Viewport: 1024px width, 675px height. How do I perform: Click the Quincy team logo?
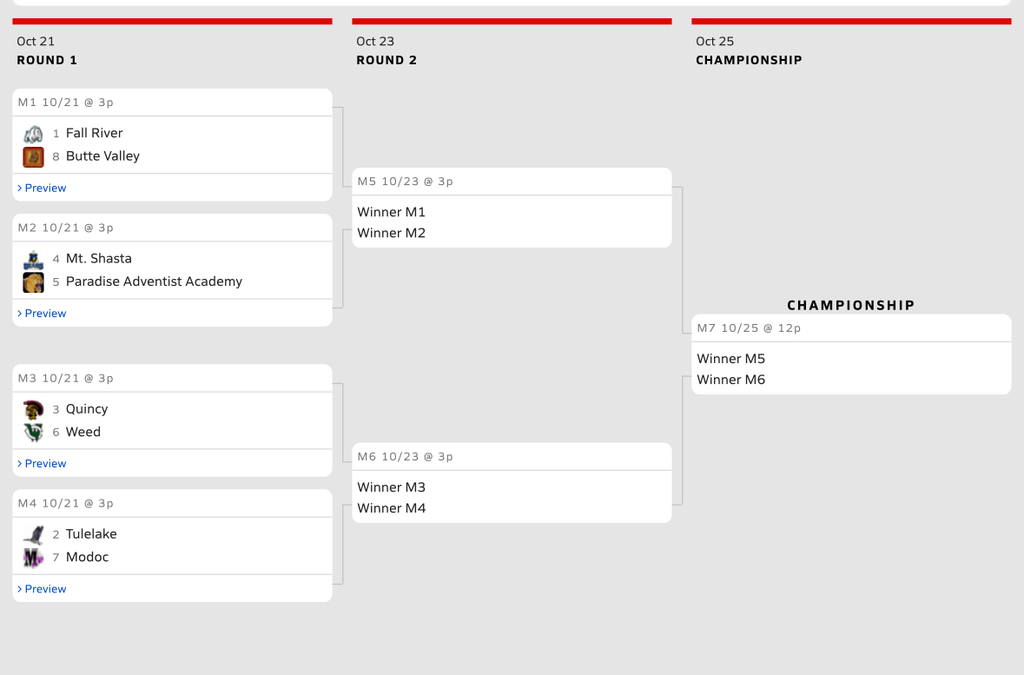pos(33,409)
